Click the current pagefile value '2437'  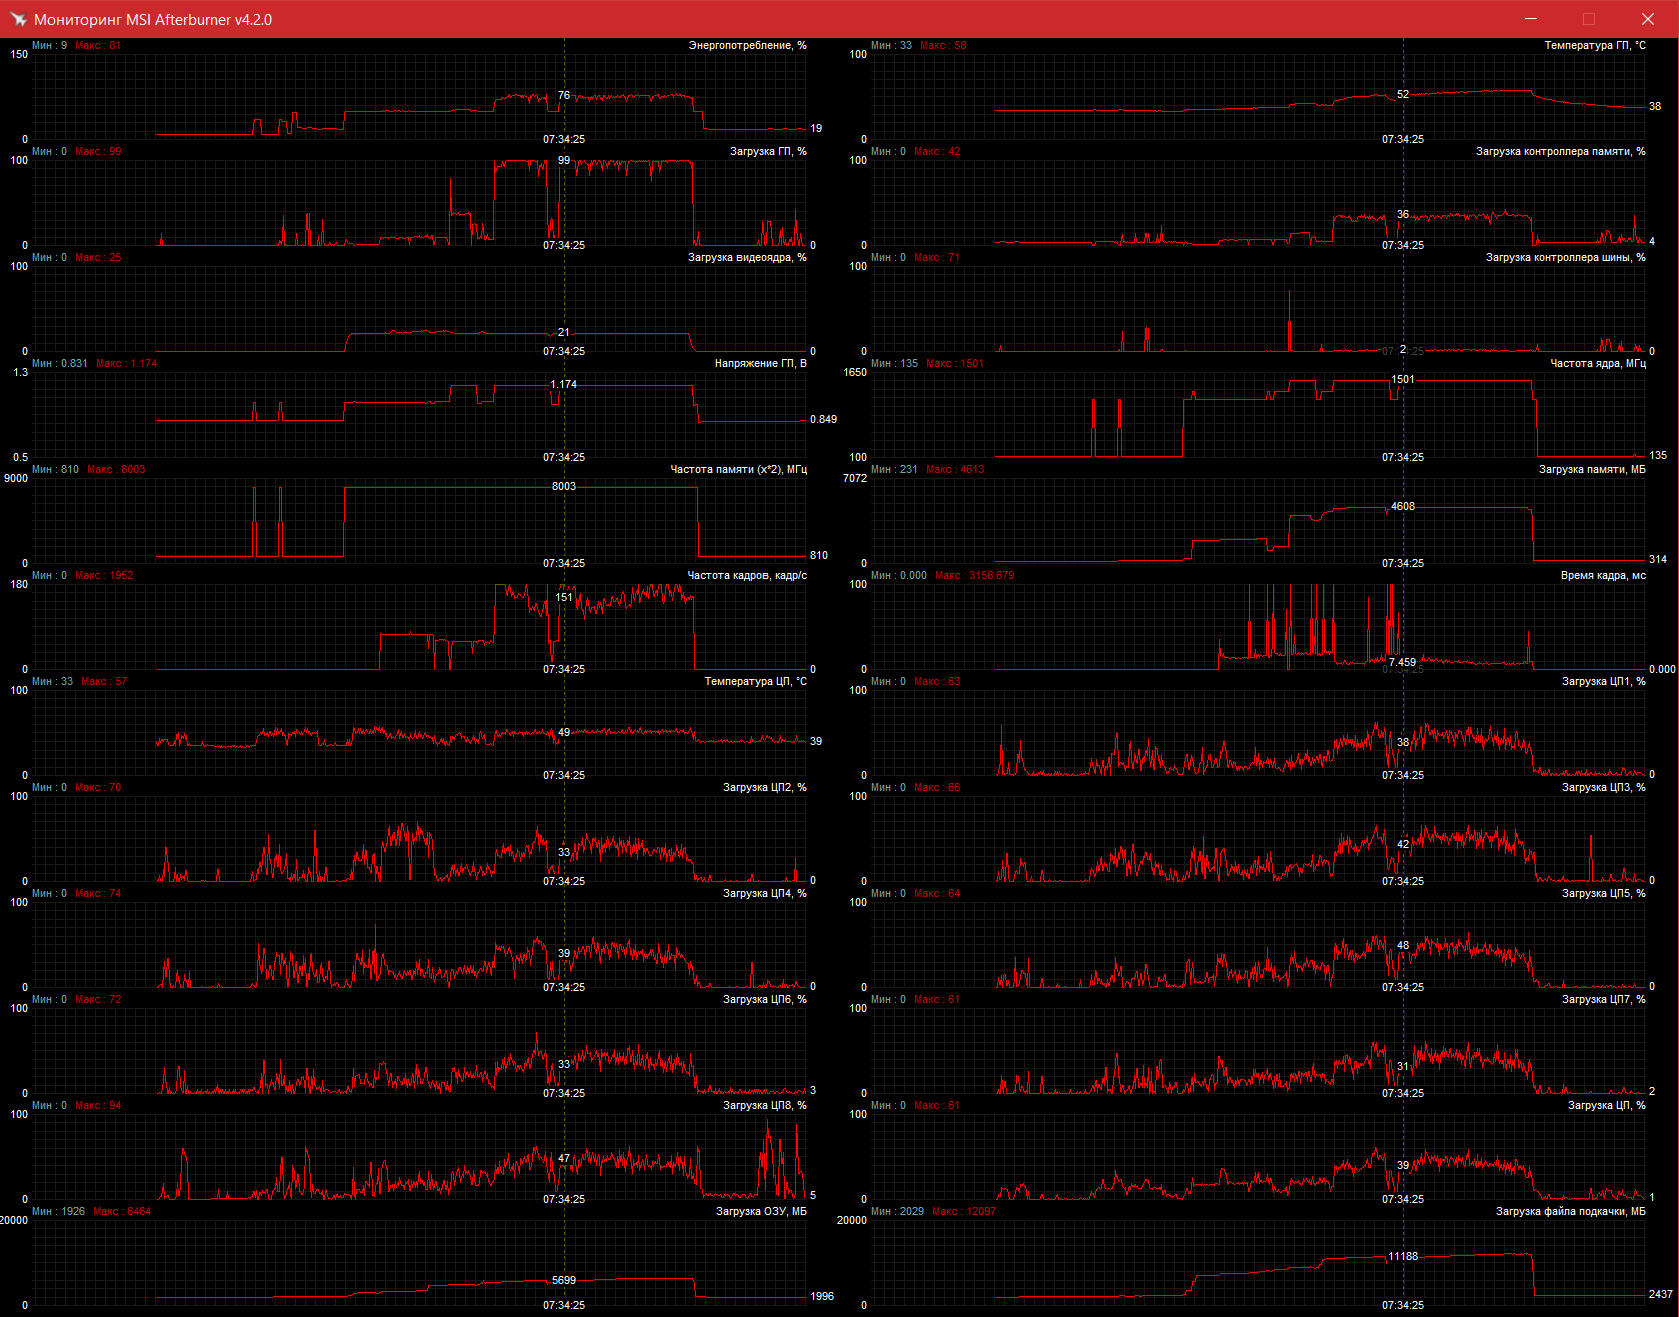point(1661,1295)
